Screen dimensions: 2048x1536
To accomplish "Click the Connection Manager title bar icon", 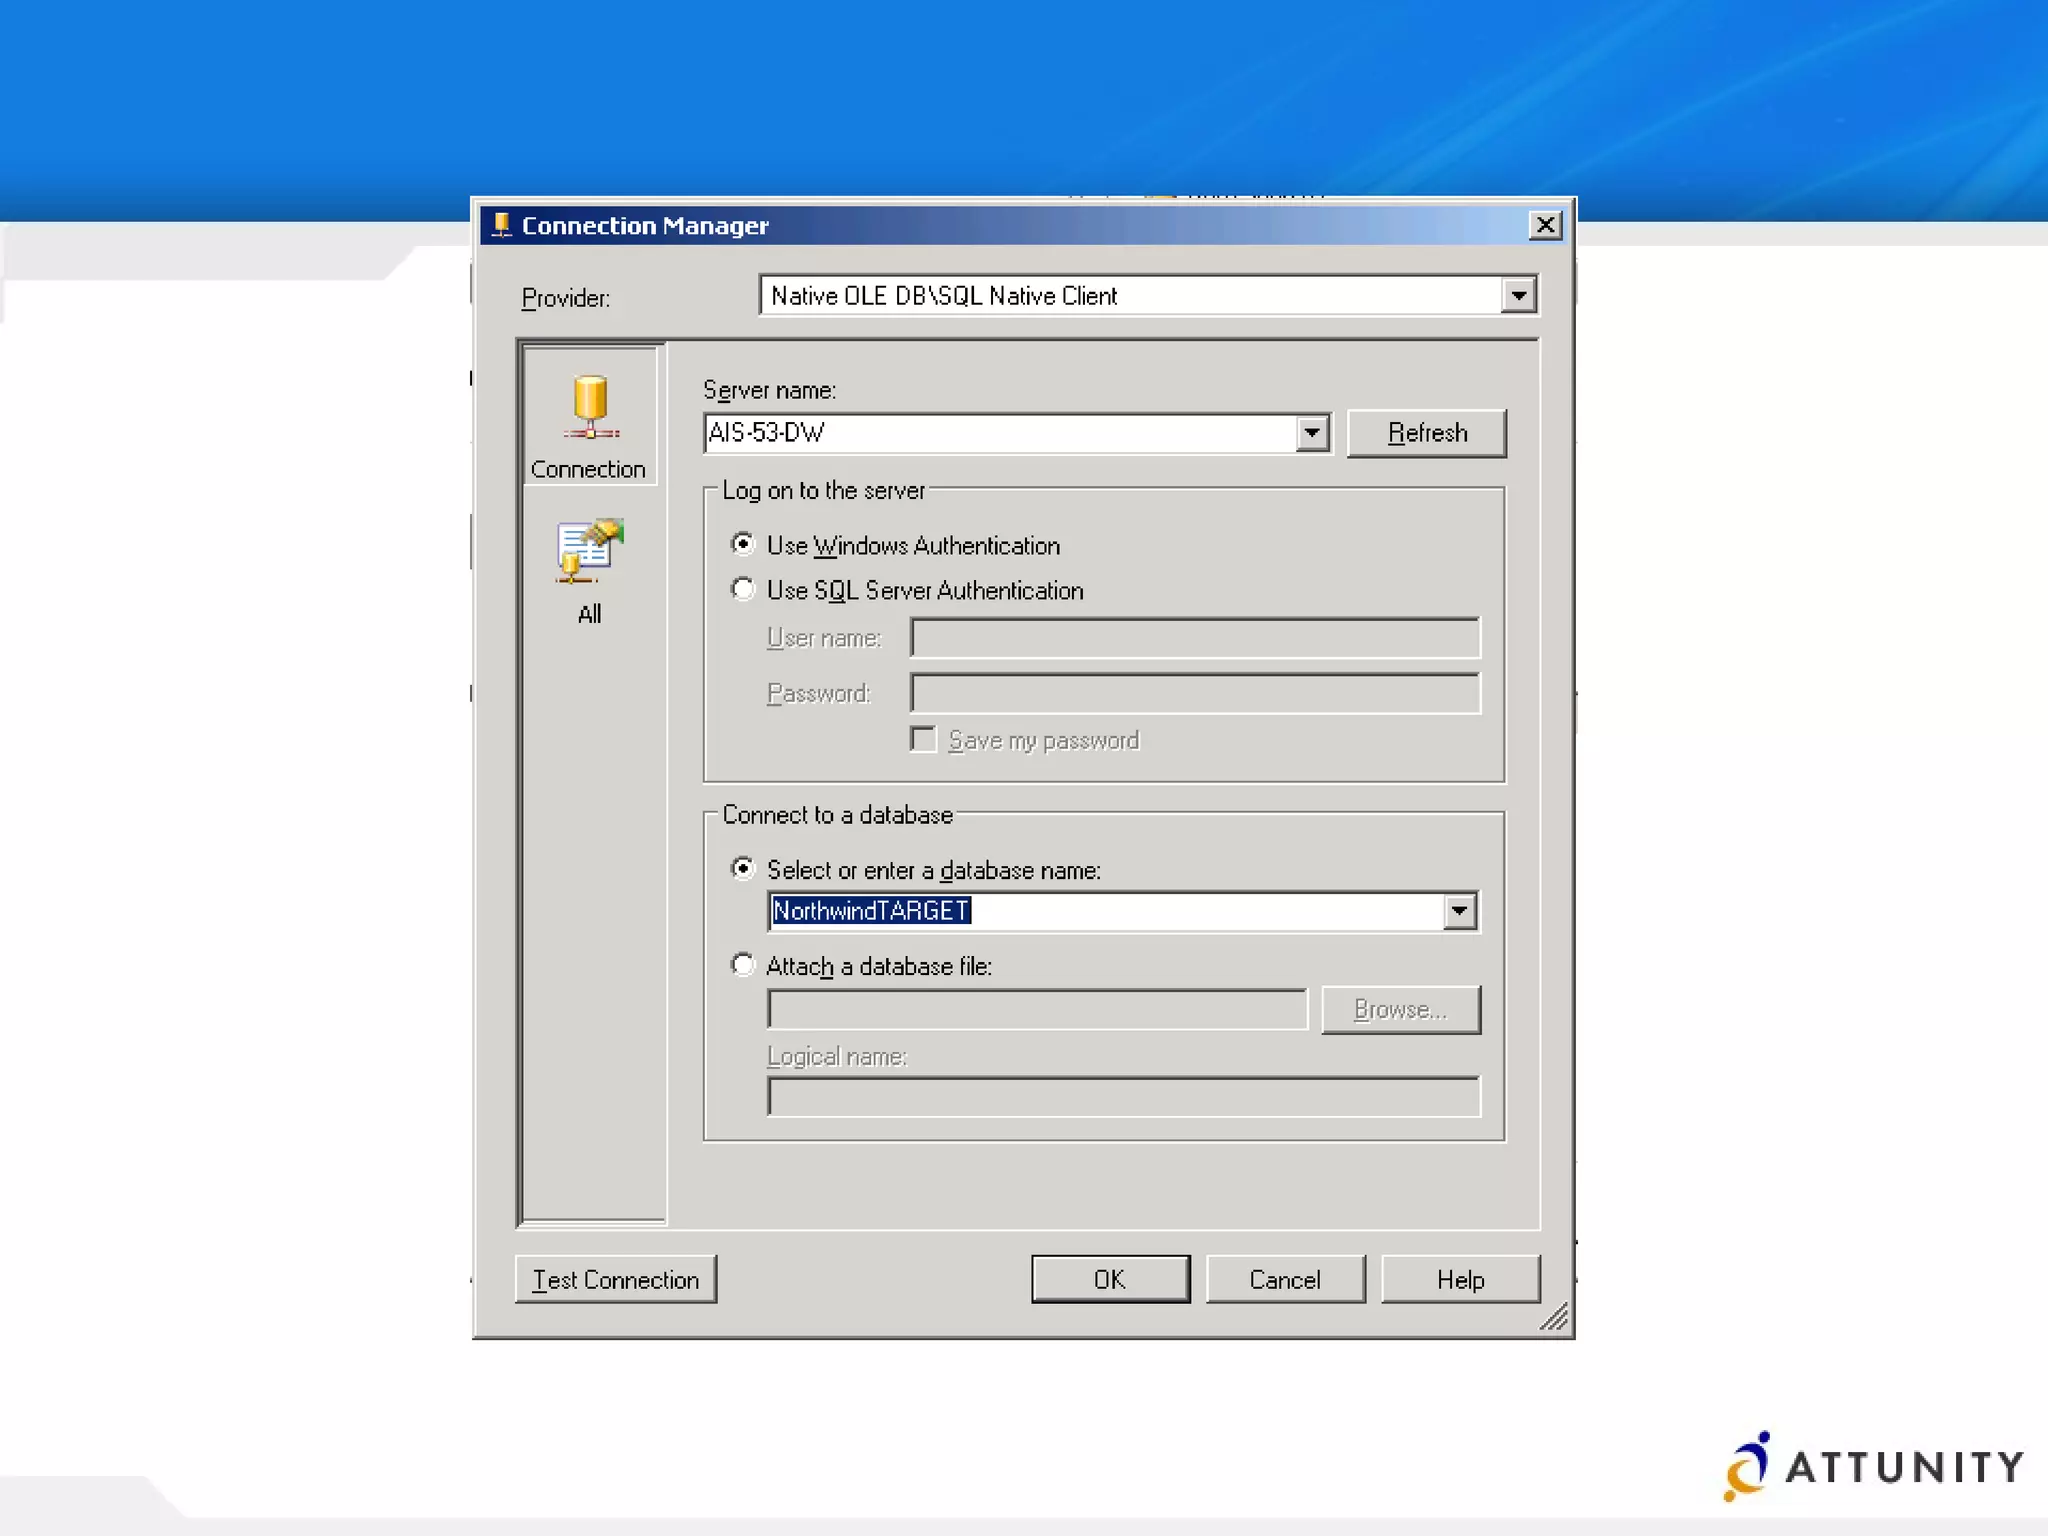I will coord(502,225).
